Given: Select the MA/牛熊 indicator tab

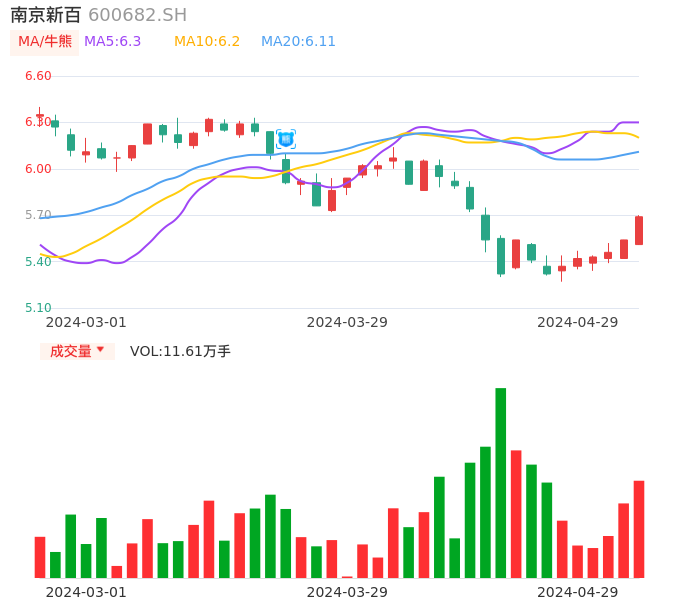Looking at the screenshot, I should tap(45, 42).
